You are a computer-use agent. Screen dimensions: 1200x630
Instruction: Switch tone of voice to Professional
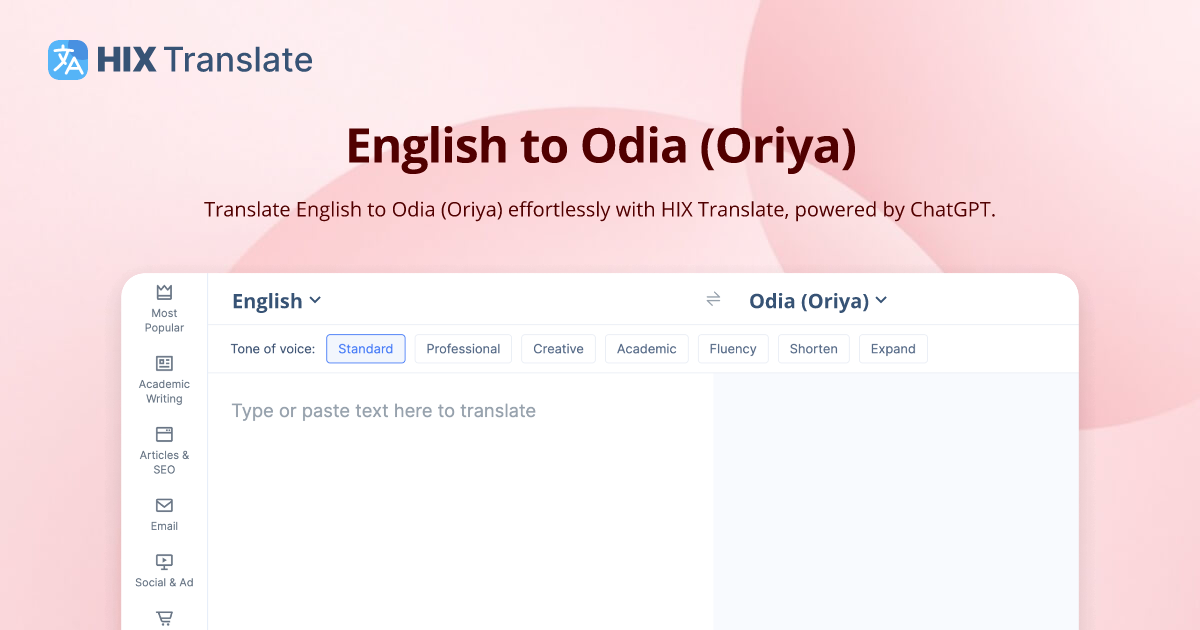463,348
